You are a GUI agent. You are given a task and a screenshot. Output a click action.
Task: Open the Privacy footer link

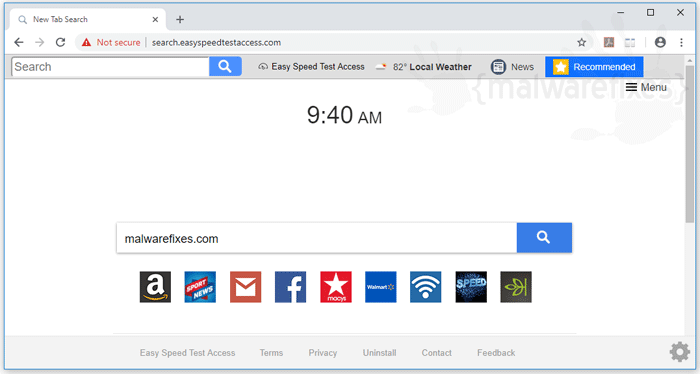coord(323,353)
